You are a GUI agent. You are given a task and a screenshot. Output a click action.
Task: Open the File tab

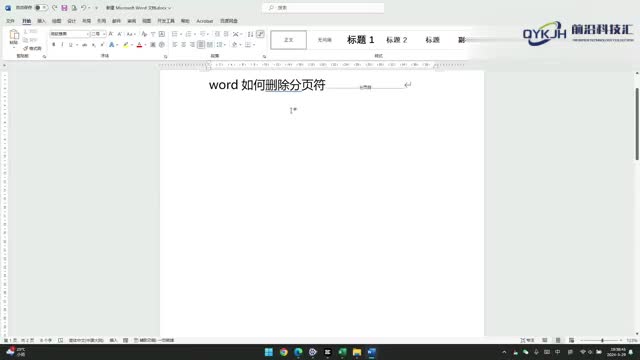pyautogui.click(x=10, y=21)
